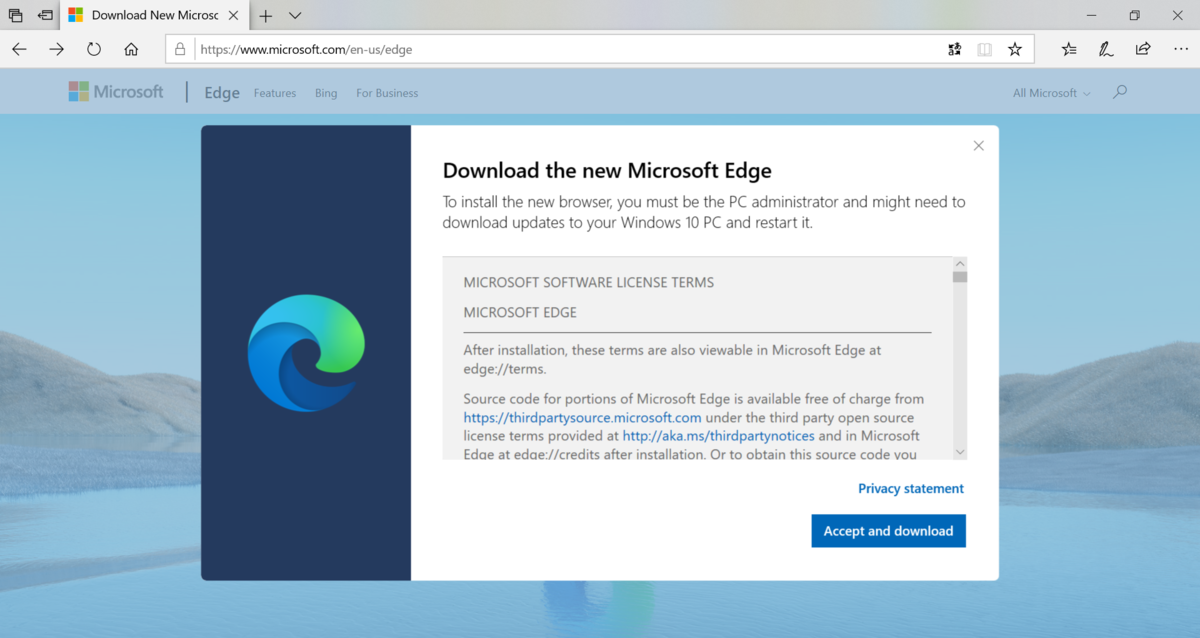Open the Favorites hub icon
Viewport: 1200px width, 638px height.
(x=1069, y=49)
